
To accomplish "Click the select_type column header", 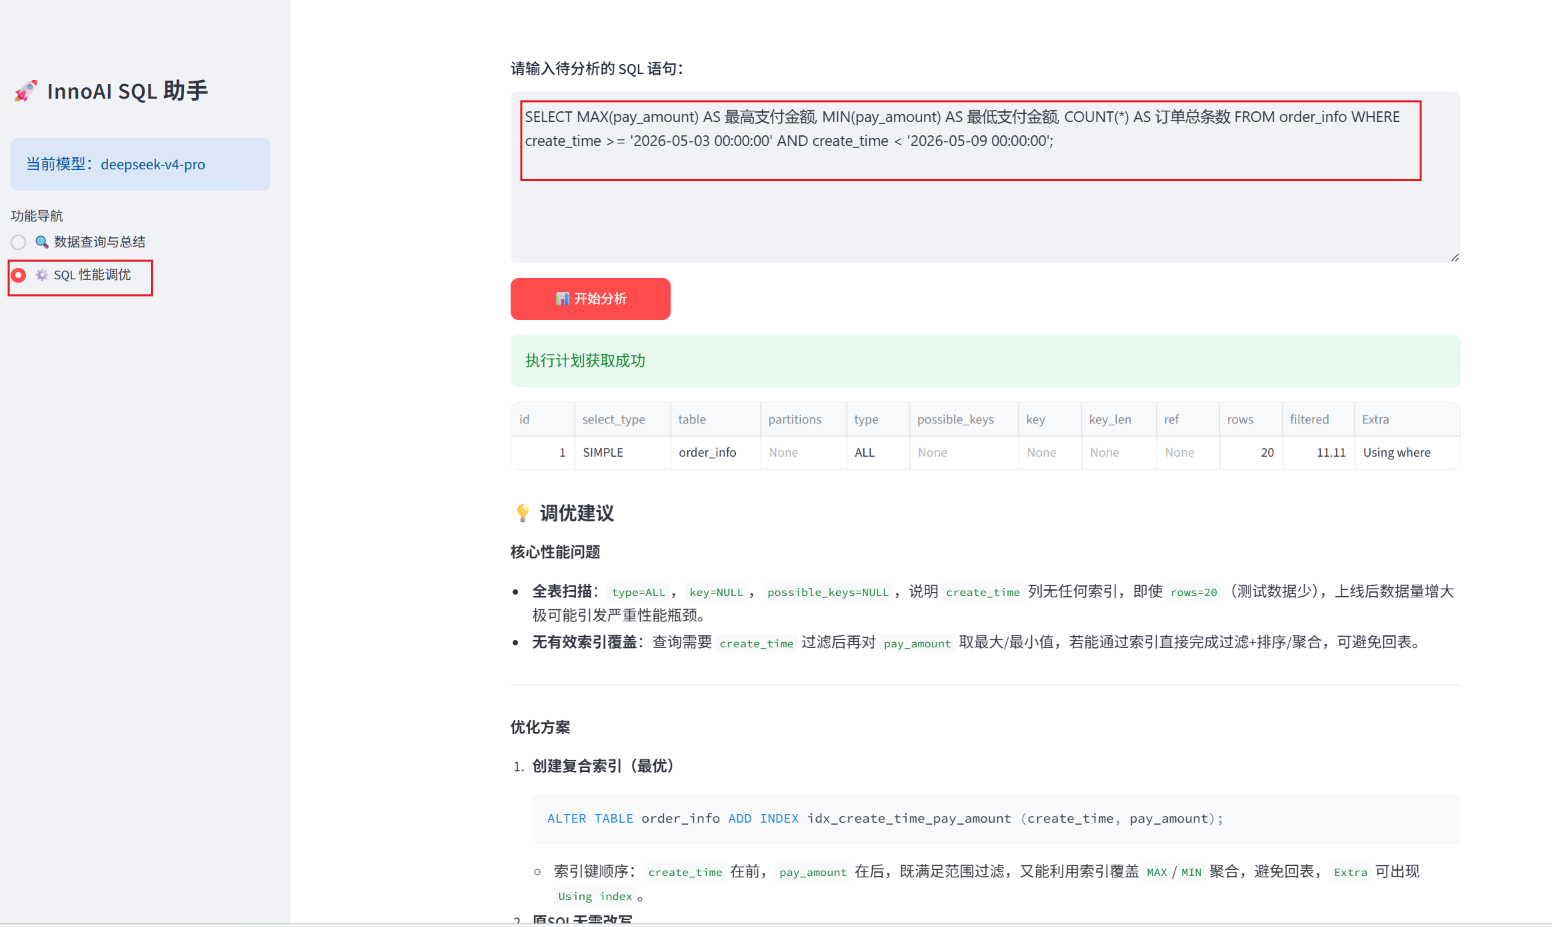I will (622, 420).
